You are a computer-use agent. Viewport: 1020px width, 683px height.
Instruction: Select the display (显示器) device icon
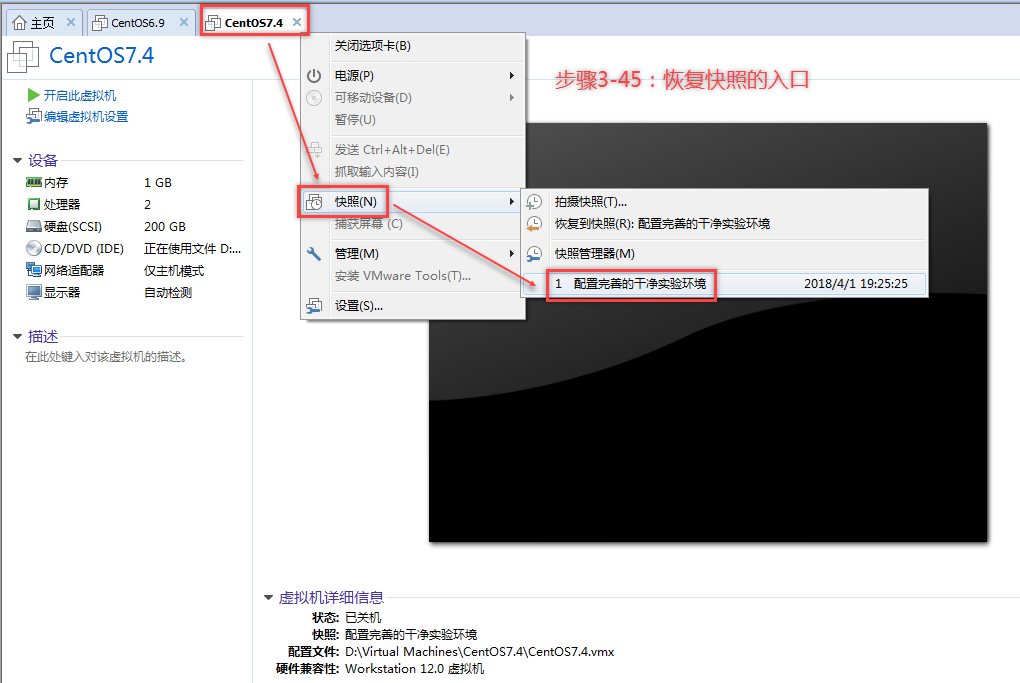33,292
